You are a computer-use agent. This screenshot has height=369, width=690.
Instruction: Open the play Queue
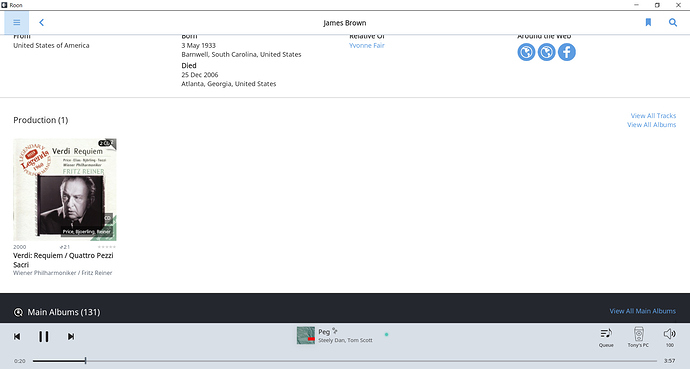click(606, 337)
